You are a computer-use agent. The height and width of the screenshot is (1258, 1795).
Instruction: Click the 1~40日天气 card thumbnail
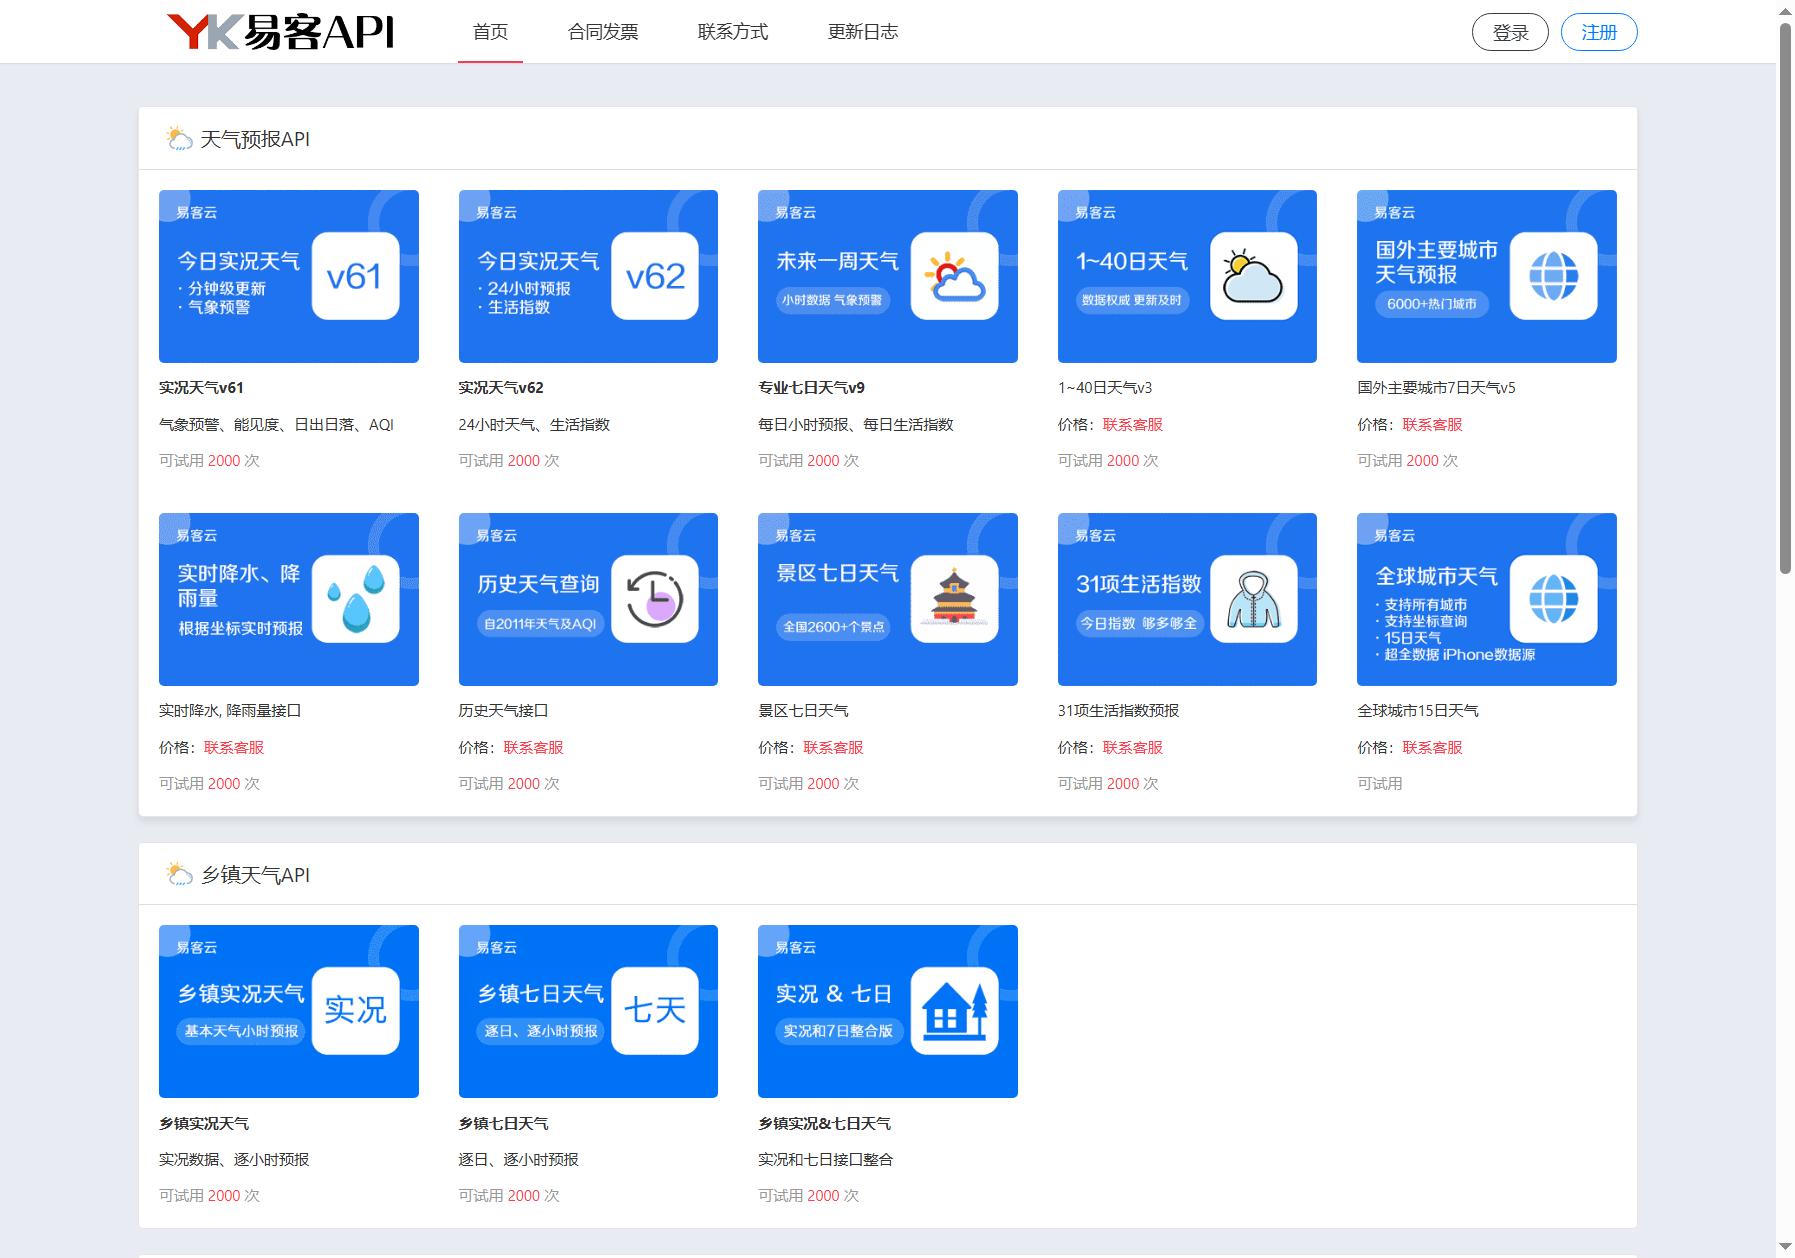click(1187, 276)
